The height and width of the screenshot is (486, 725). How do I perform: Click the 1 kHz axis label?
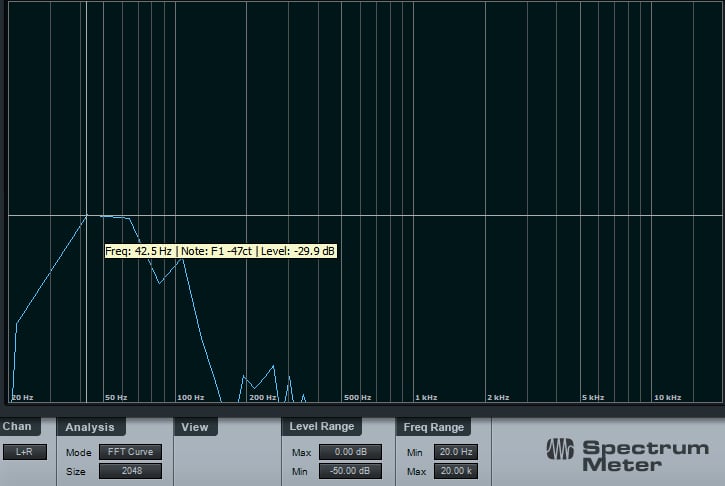tap(426, 397)
